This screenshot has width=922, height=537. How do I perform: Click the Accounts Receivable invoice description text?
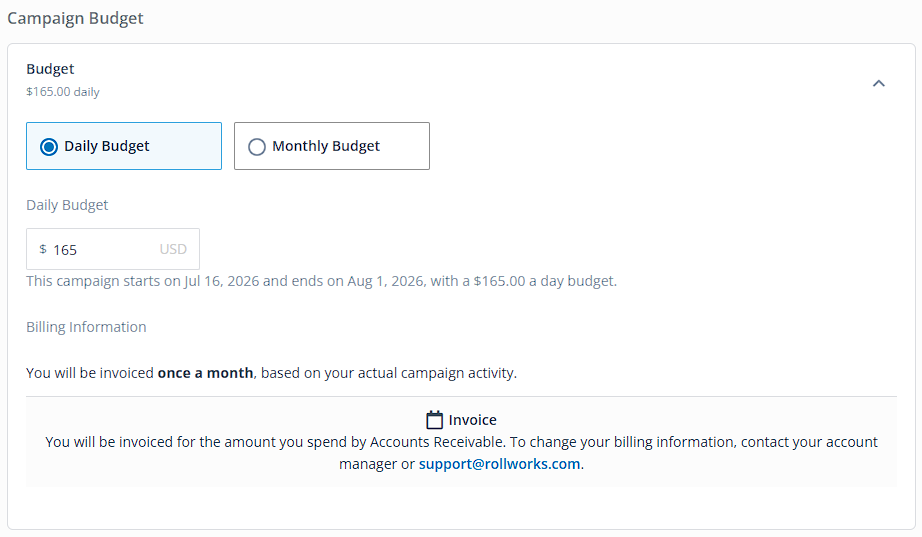[x=462, y=453]
